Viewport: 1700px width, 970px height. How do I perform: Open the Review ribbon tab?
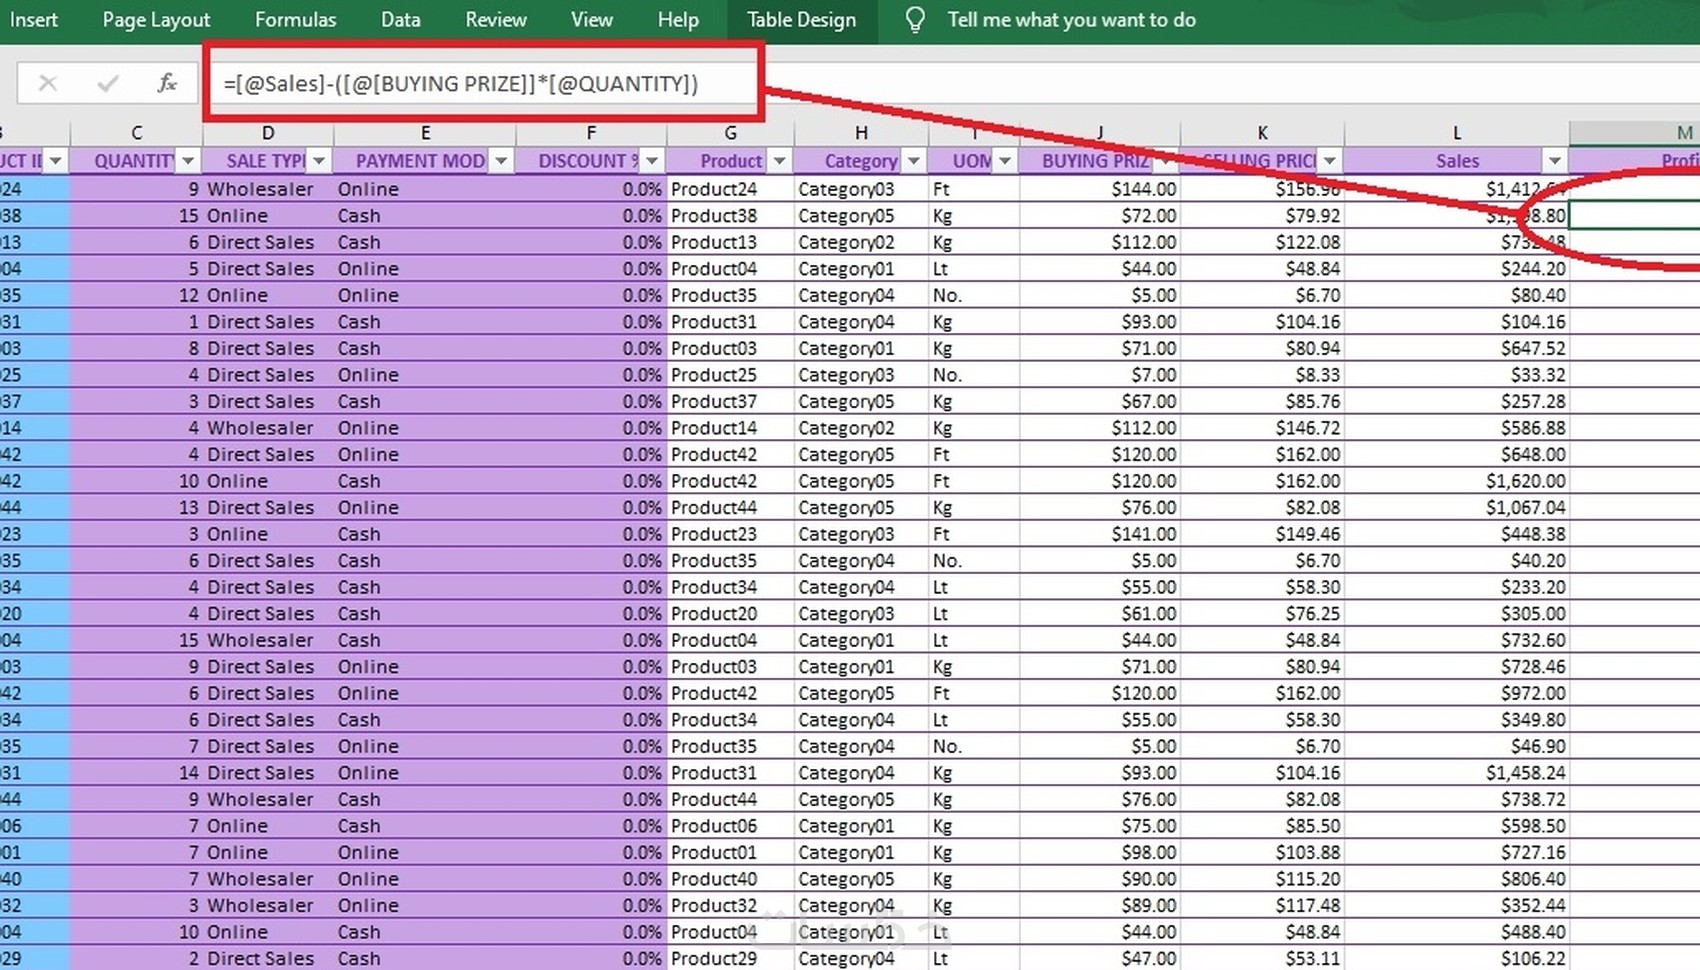(495, 19)
